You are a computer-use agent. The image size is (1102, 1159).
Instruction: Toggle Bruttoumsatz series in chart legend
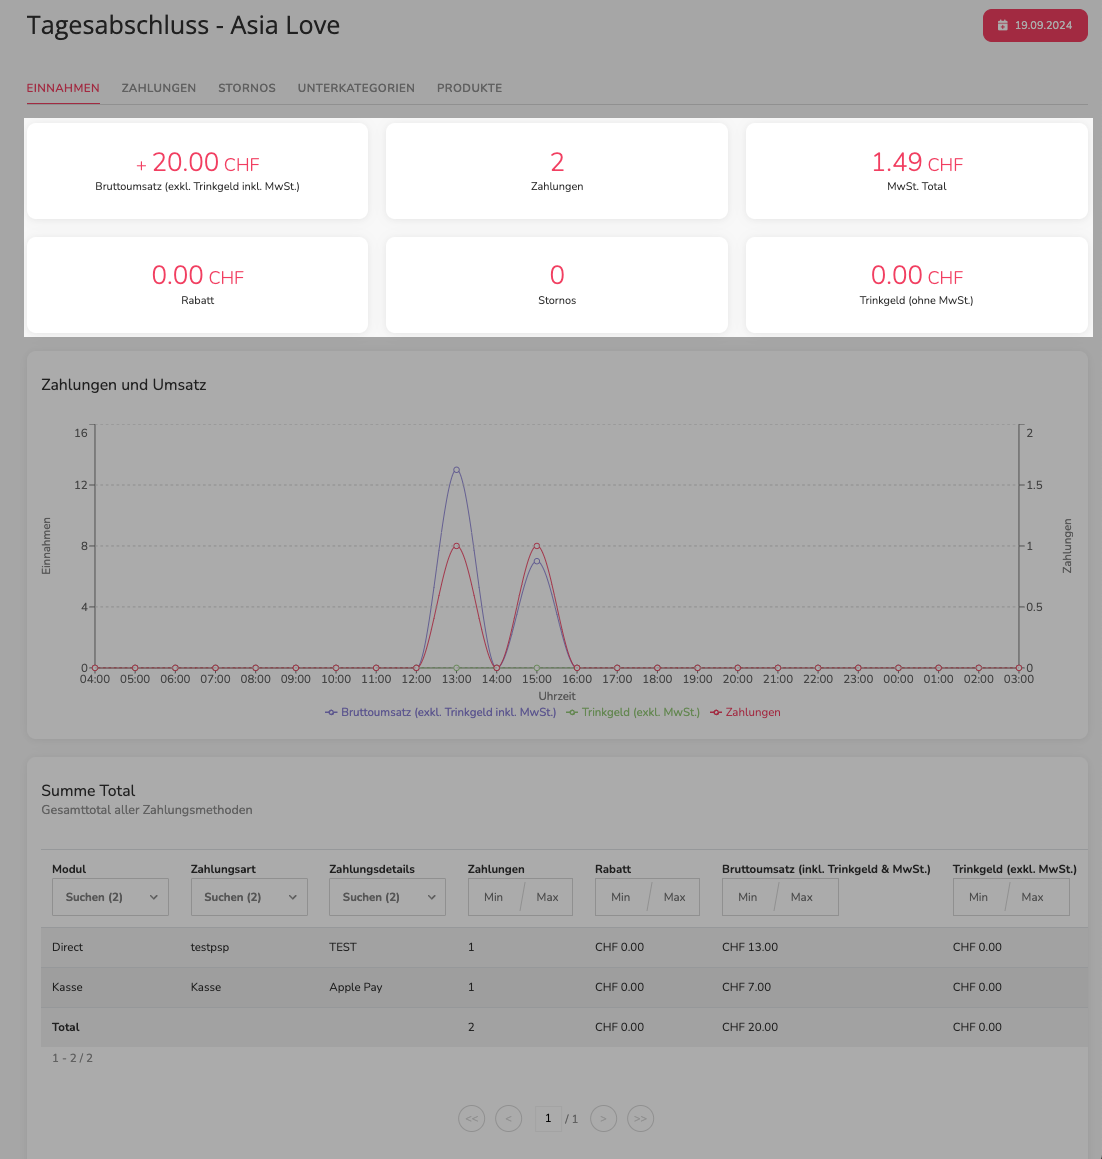(441, 712)
